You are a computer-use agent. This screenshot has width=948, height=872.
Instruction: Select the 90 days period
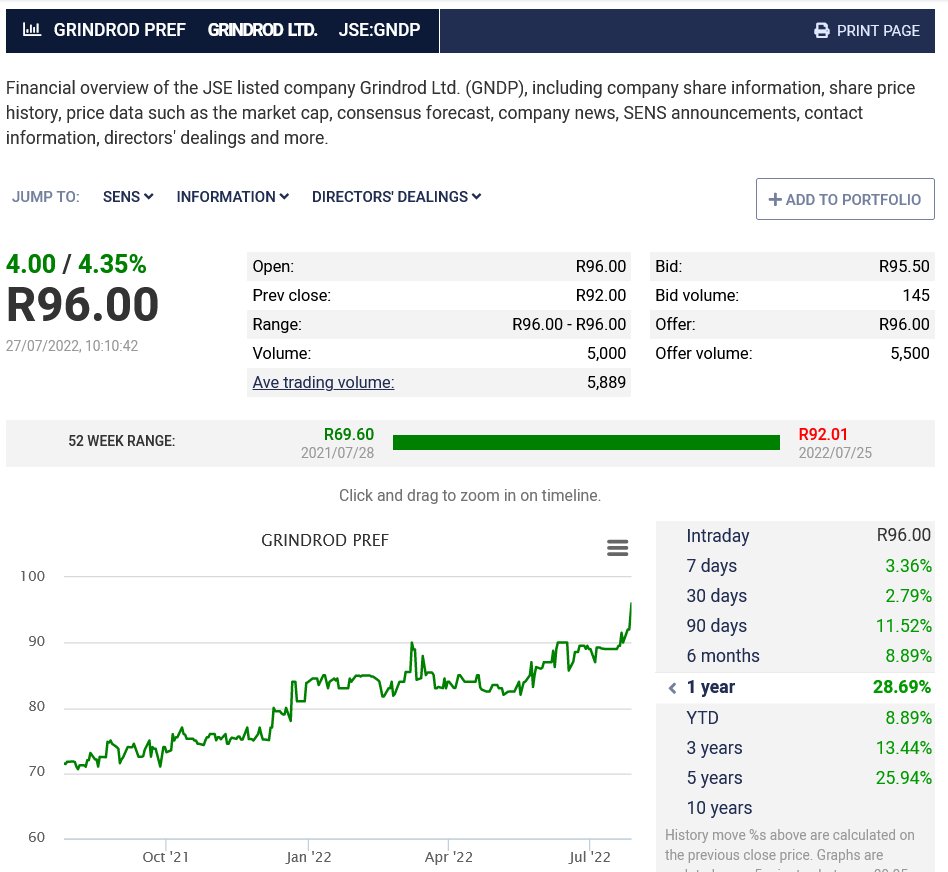795,626
